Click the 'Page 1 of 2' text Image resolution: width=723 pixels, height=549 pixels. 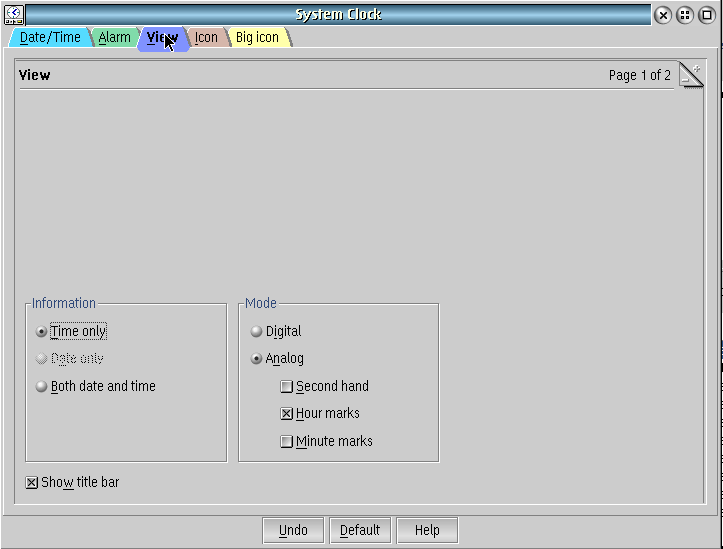[x=640, y=75]
